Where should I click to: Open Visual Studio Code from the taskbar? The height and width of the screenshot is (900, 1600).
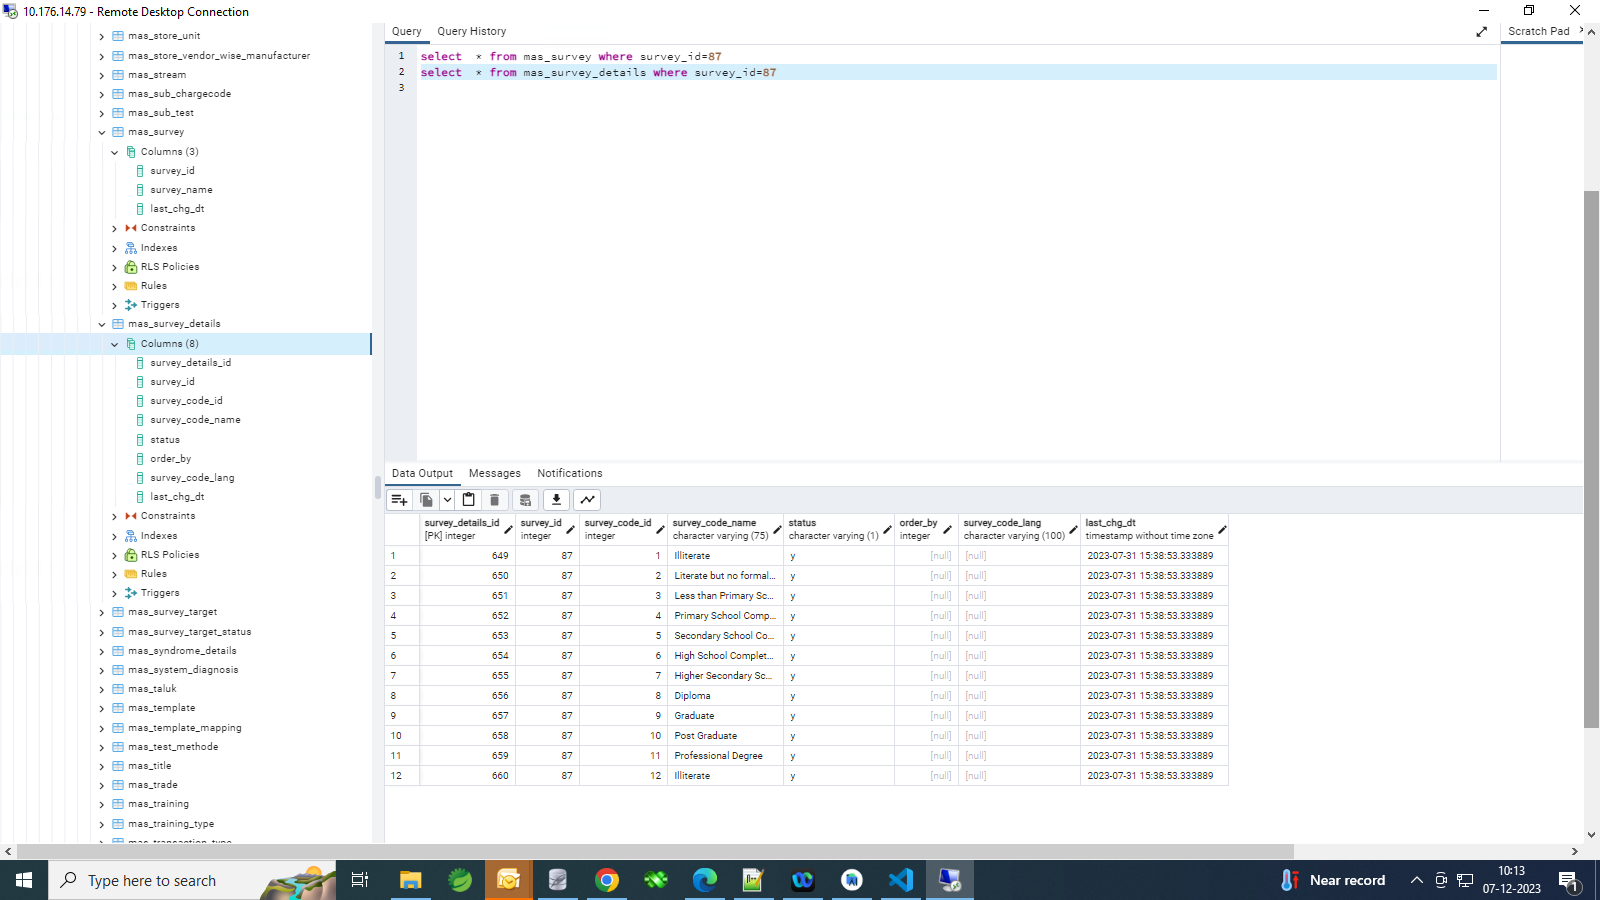coord(901,880)
